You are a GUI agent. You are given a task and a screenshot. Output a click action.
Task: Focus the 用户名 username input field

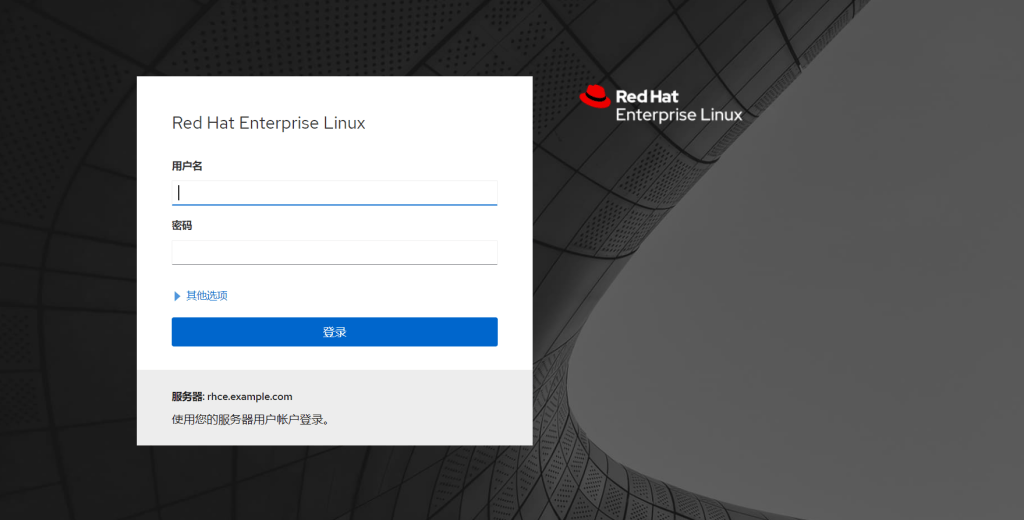[334, 193]
